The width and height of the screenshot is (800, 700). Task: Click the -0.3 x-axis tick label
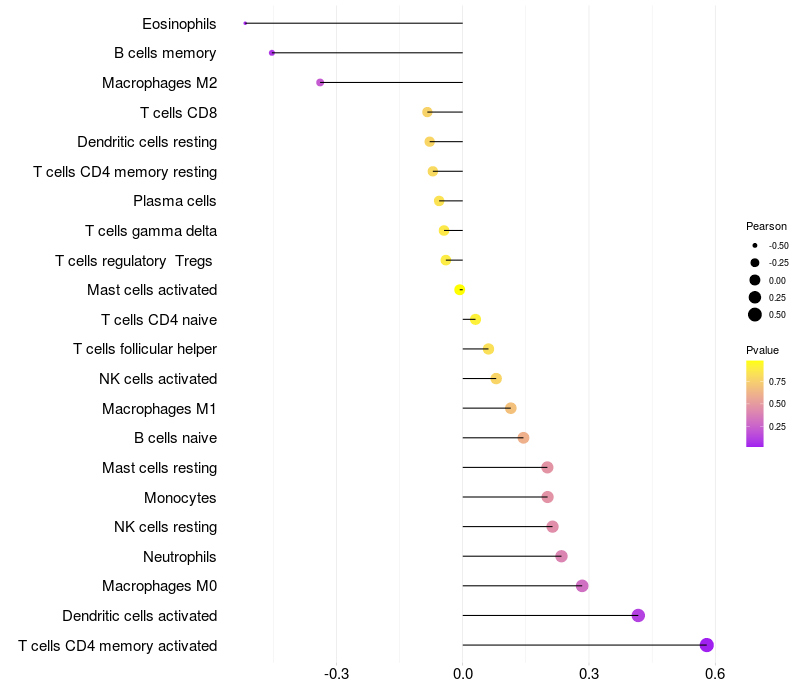pyautogui.click(x=337, y=673)
